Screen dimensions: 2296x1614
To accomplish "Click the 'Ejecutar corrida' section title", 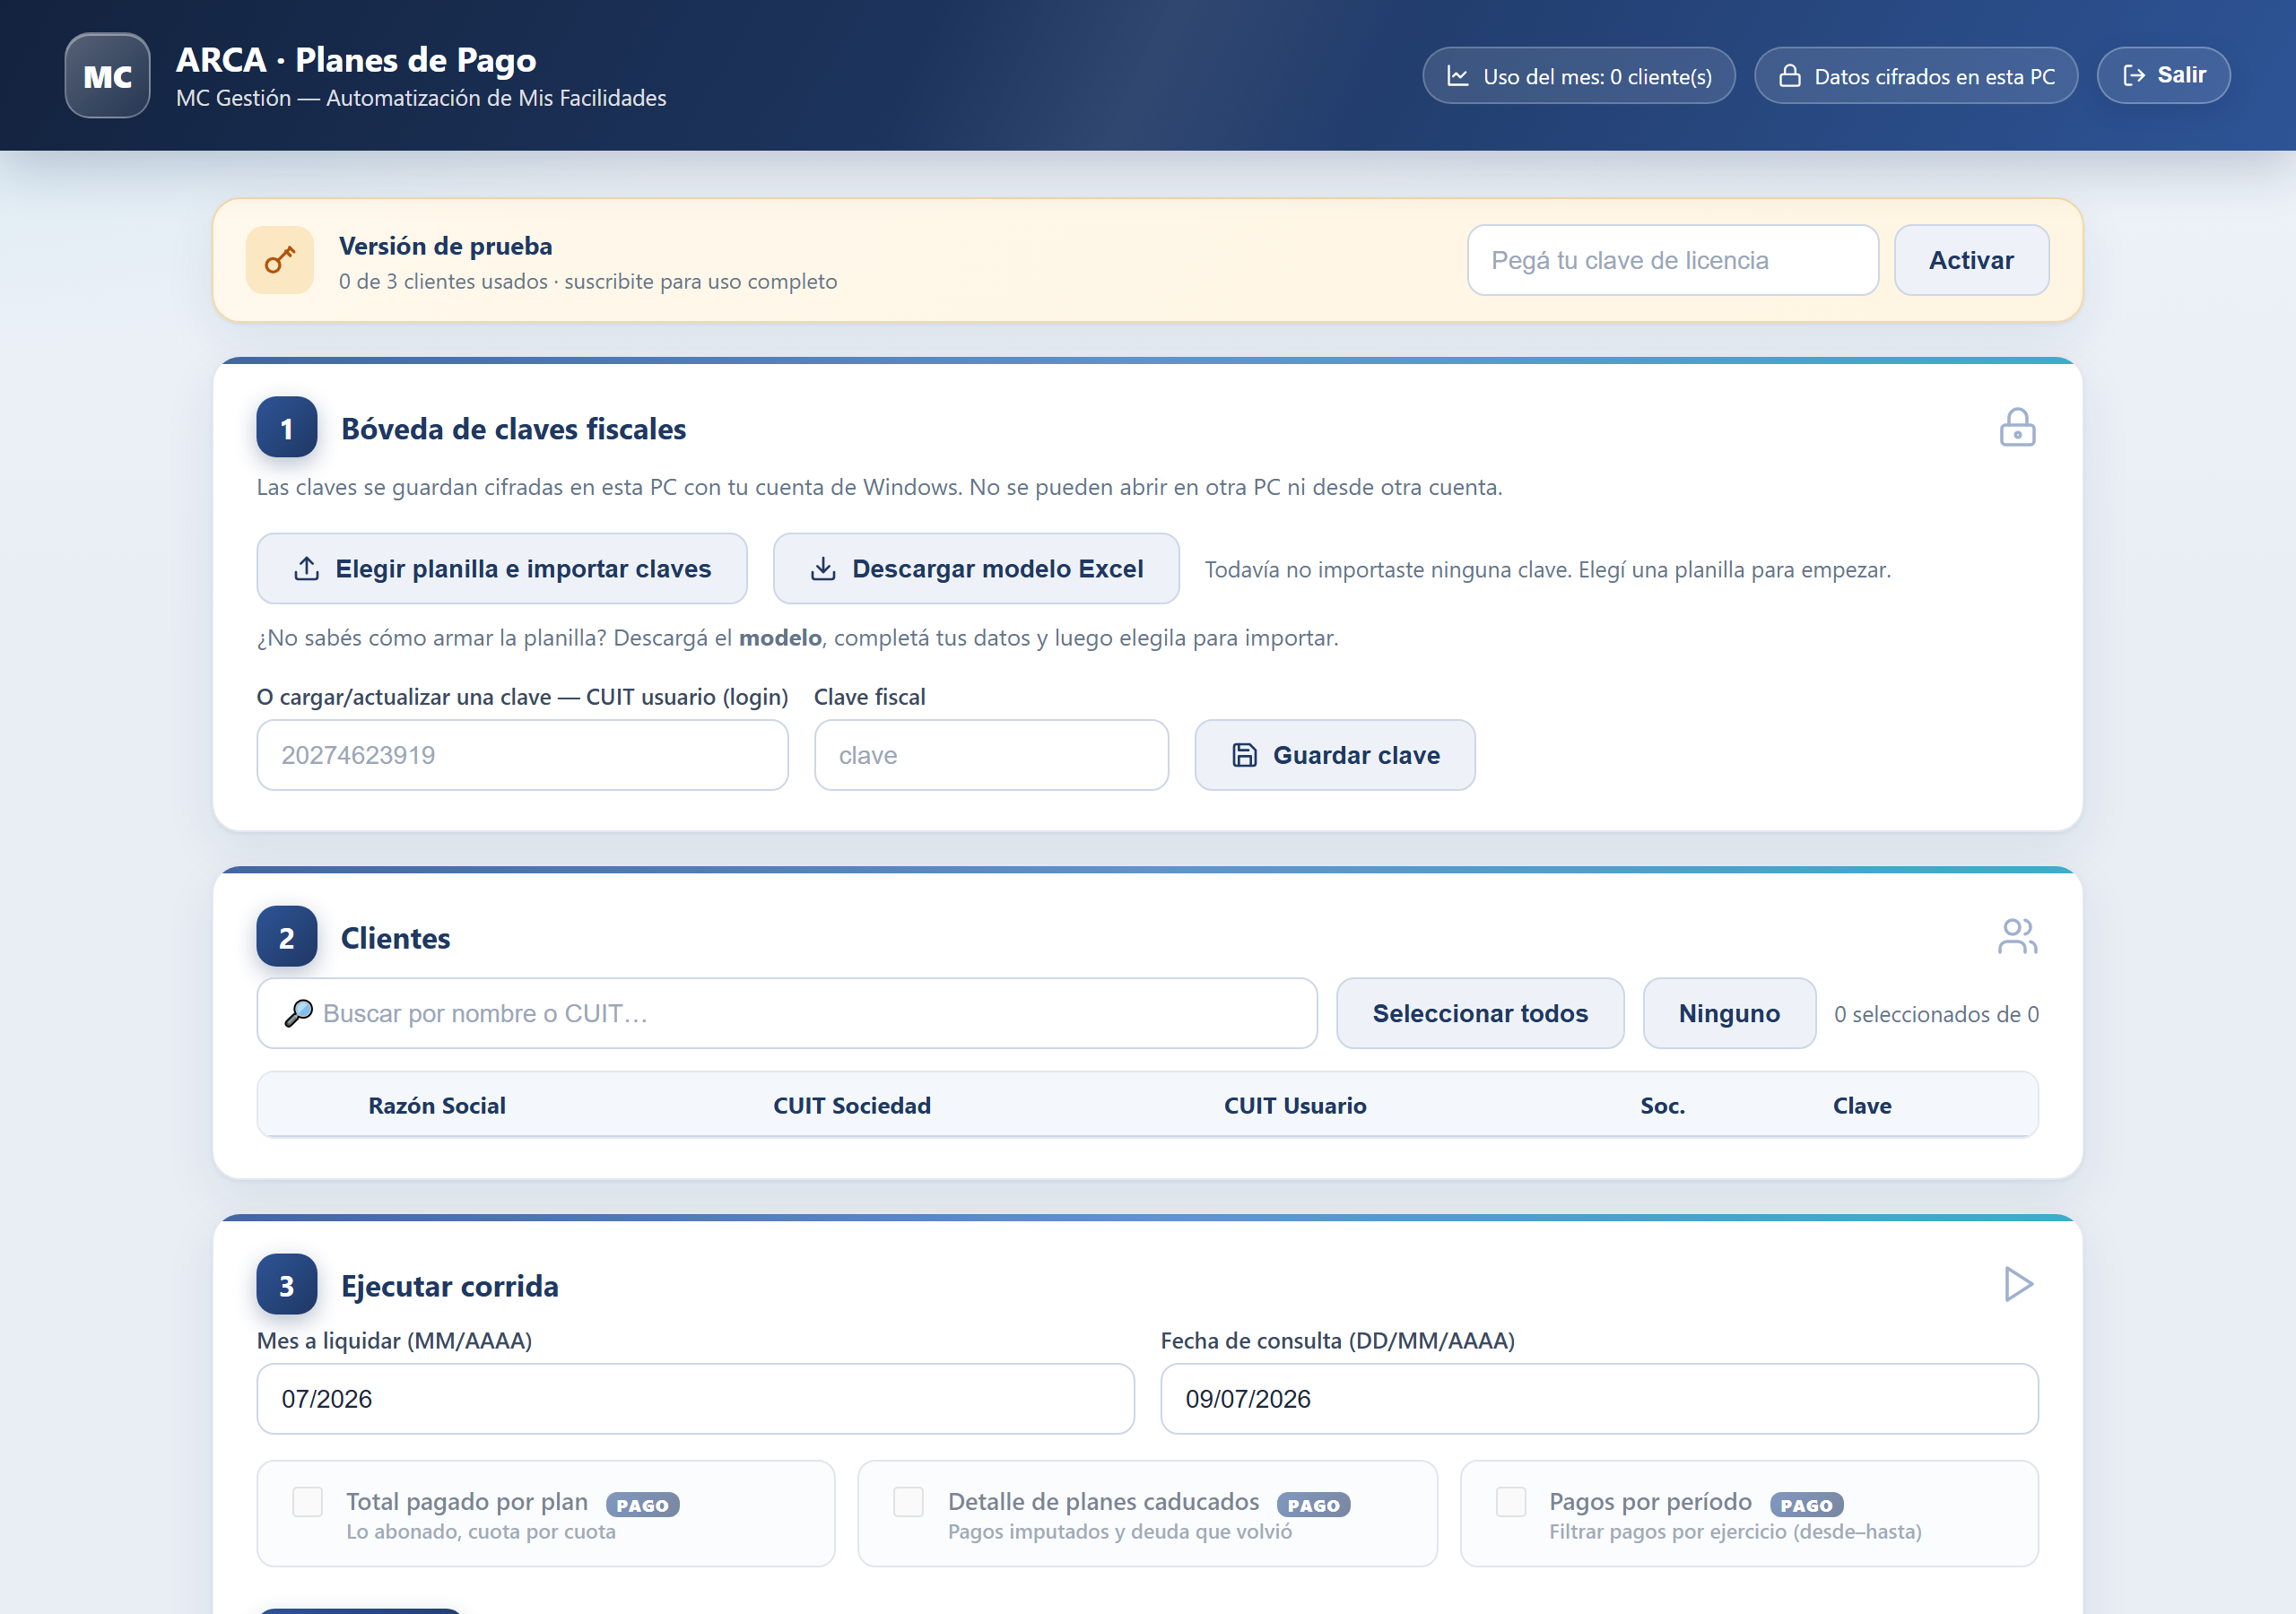I will (x=449, y=1286).
